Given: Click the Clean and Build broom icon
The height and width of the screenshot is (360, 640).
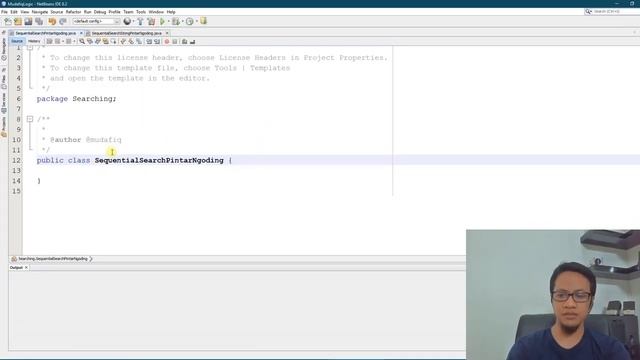Looking at the screenshot, I should click(151, 21).
